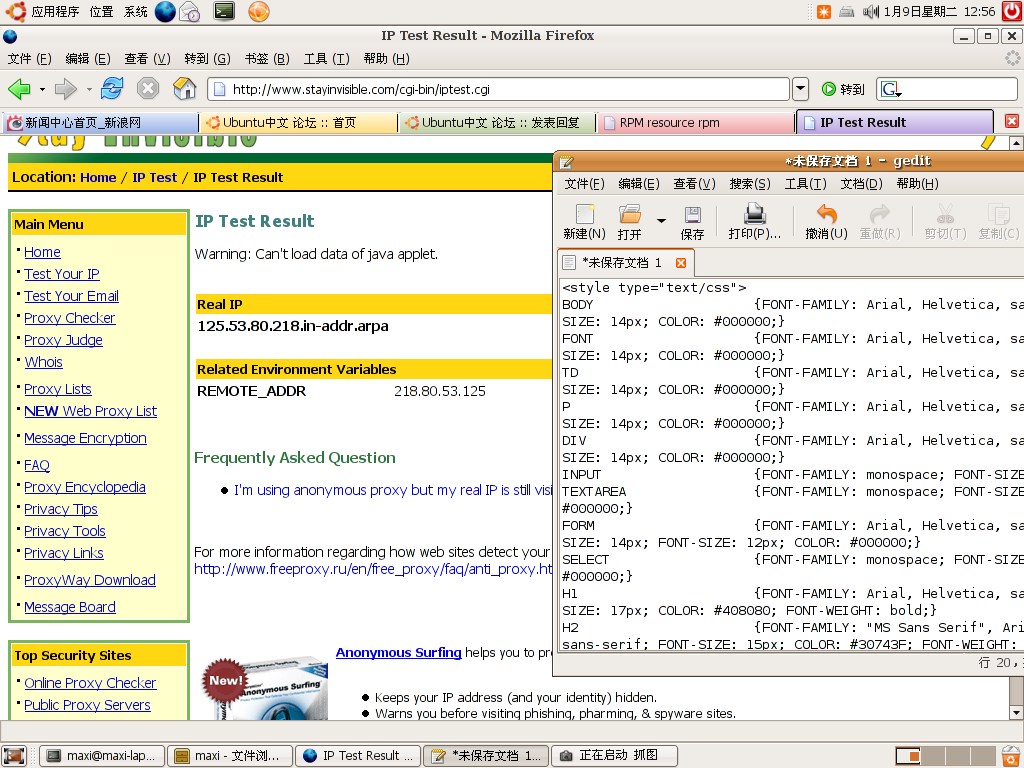Print using gedit's 打印 icon

coord(754,221)
